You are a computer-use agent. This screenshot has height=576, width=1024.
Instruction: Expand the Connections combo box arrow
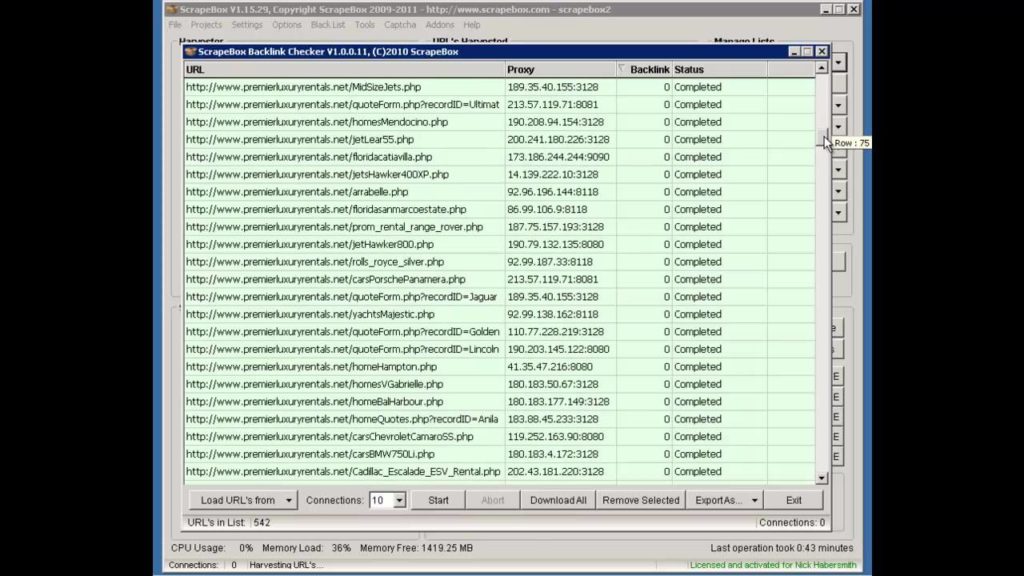tap(399, 501)
